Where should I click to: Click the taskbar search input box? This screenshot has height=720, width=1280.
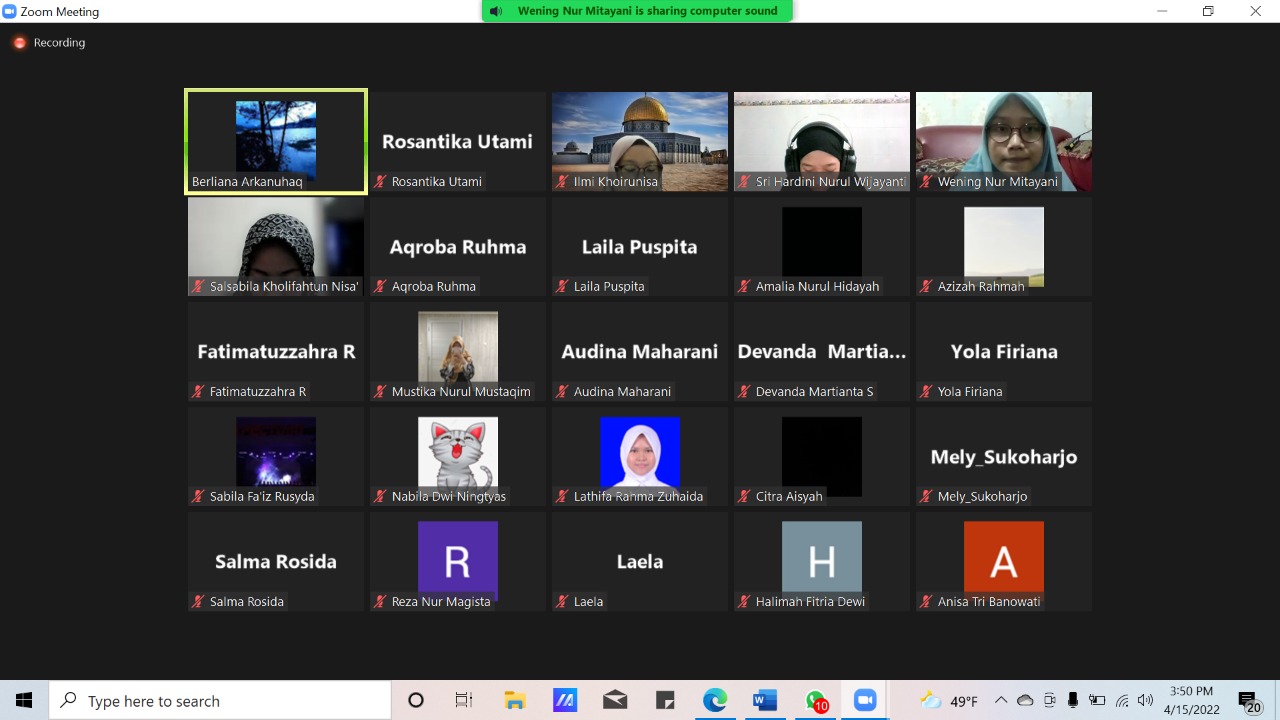(220, 701)
